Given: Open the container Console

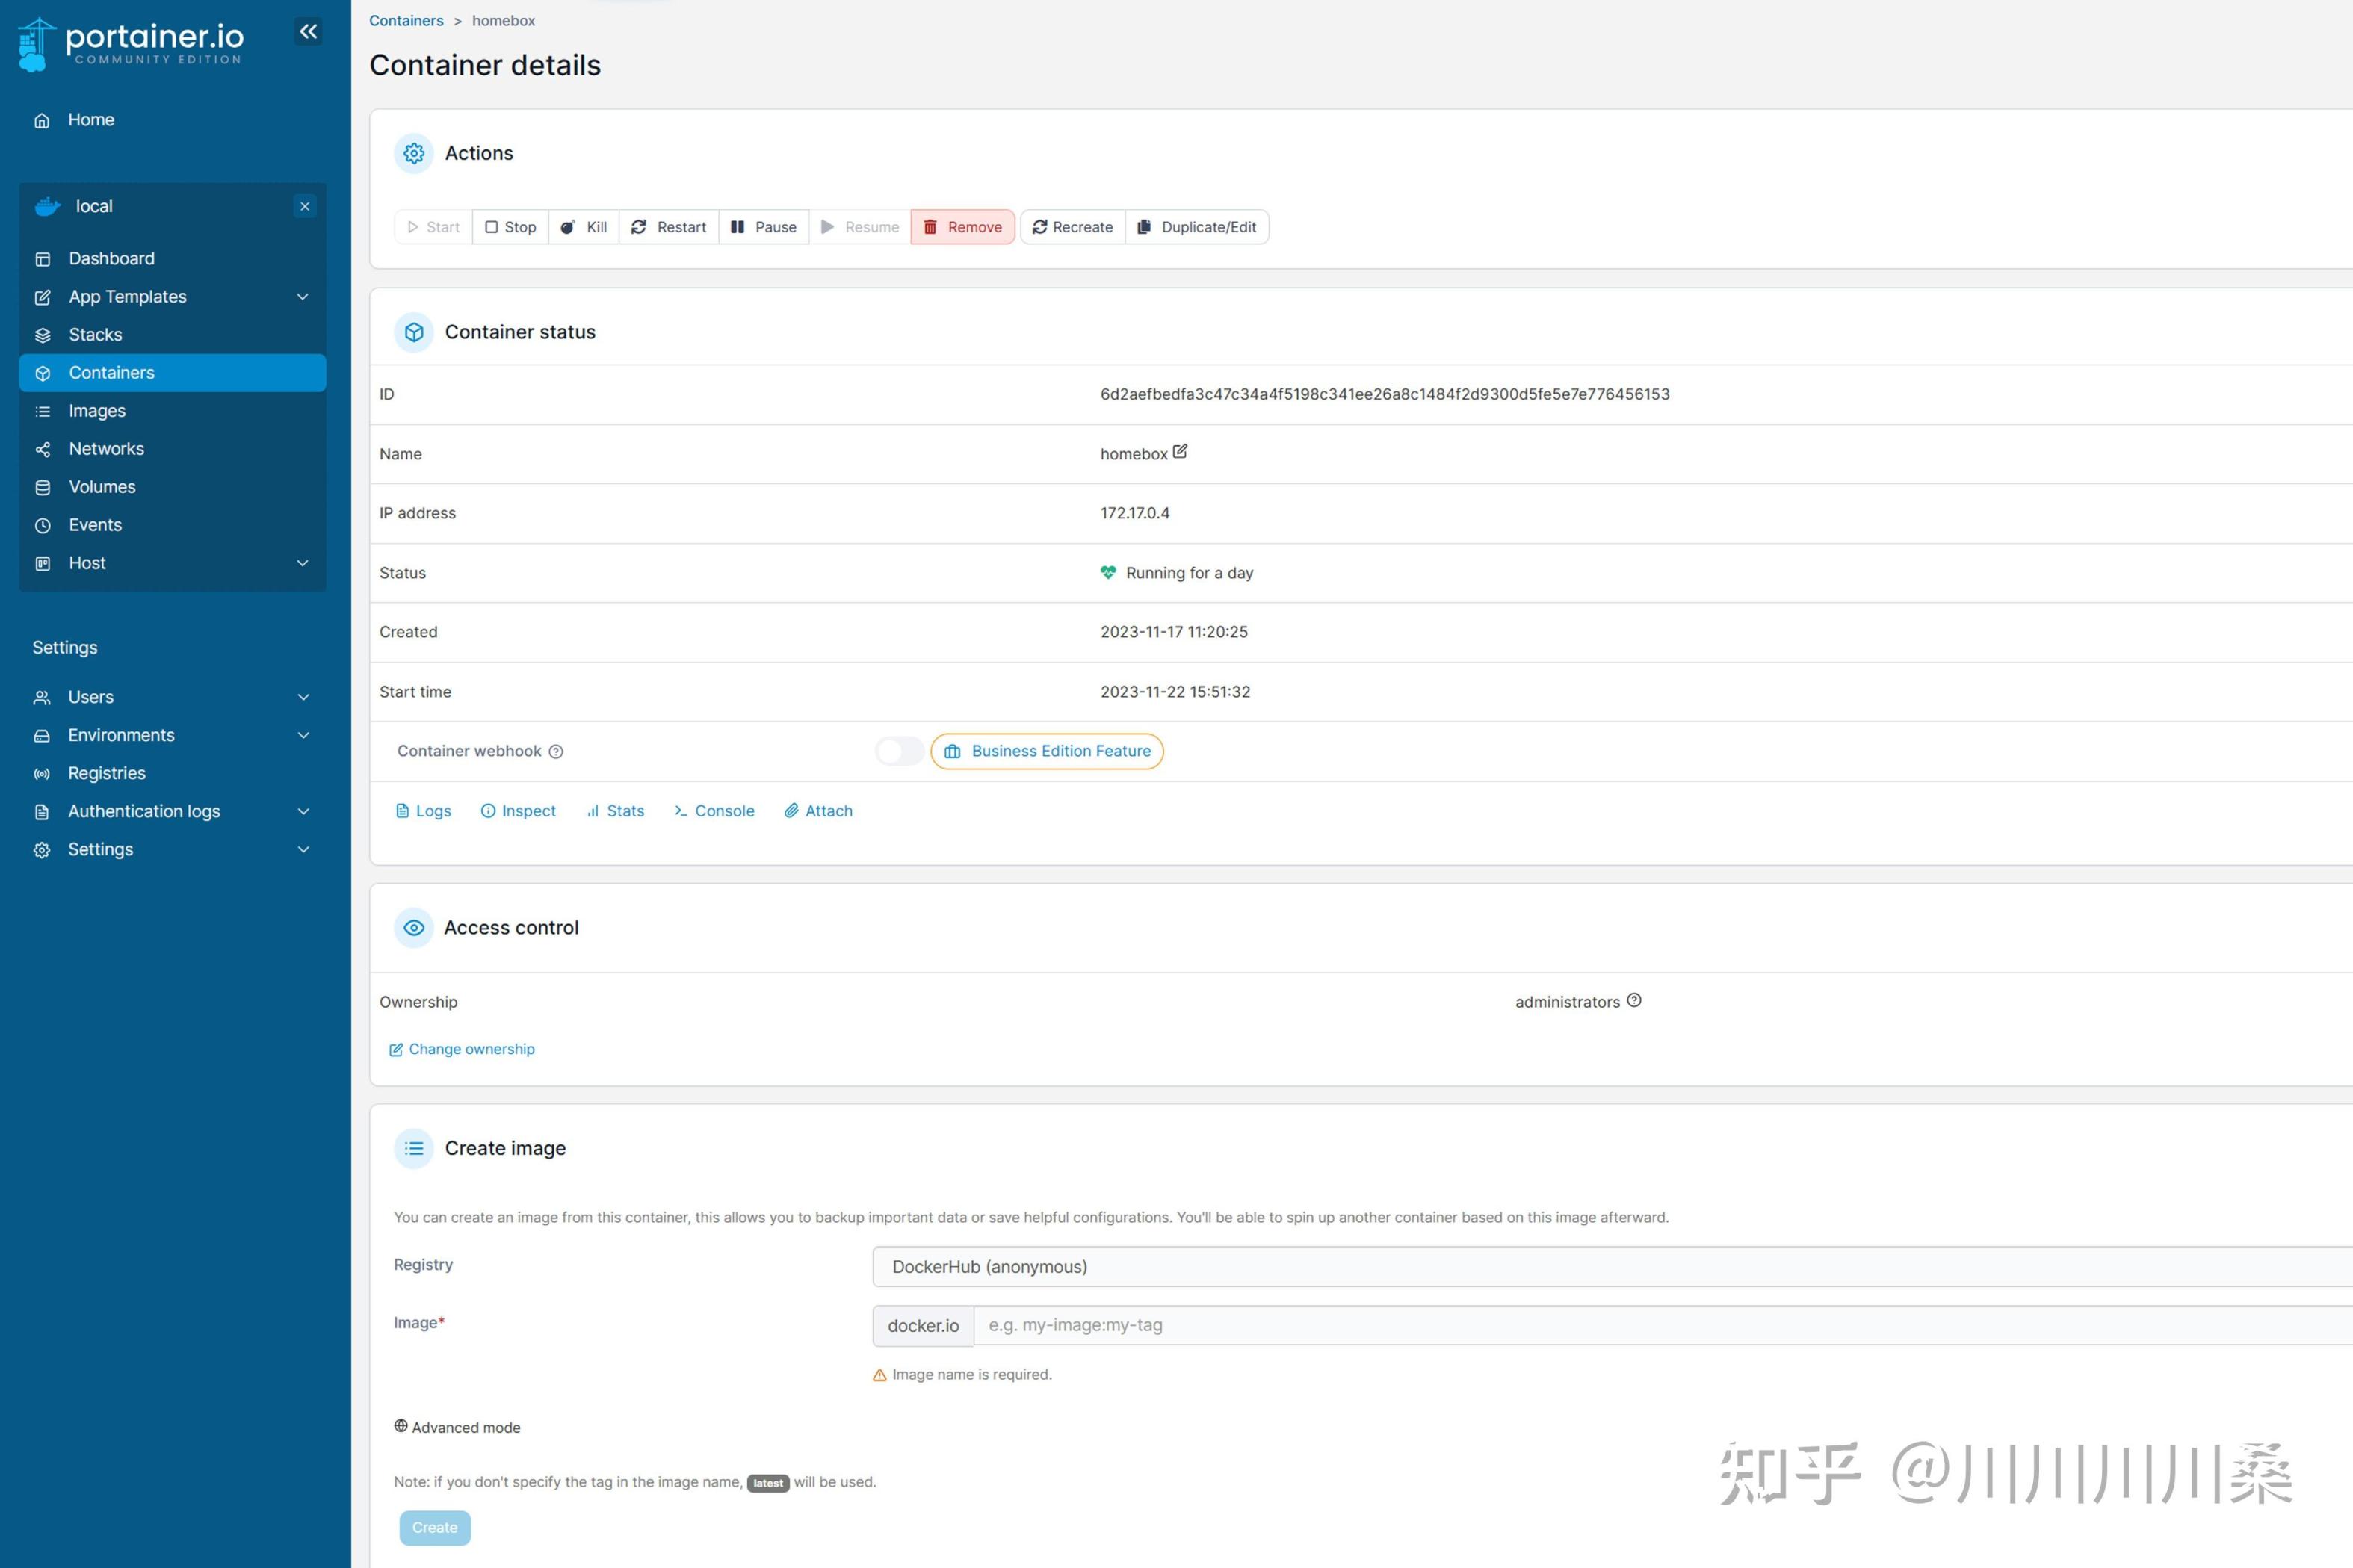Looking at the screenshot, I should [x=714, y=811].
